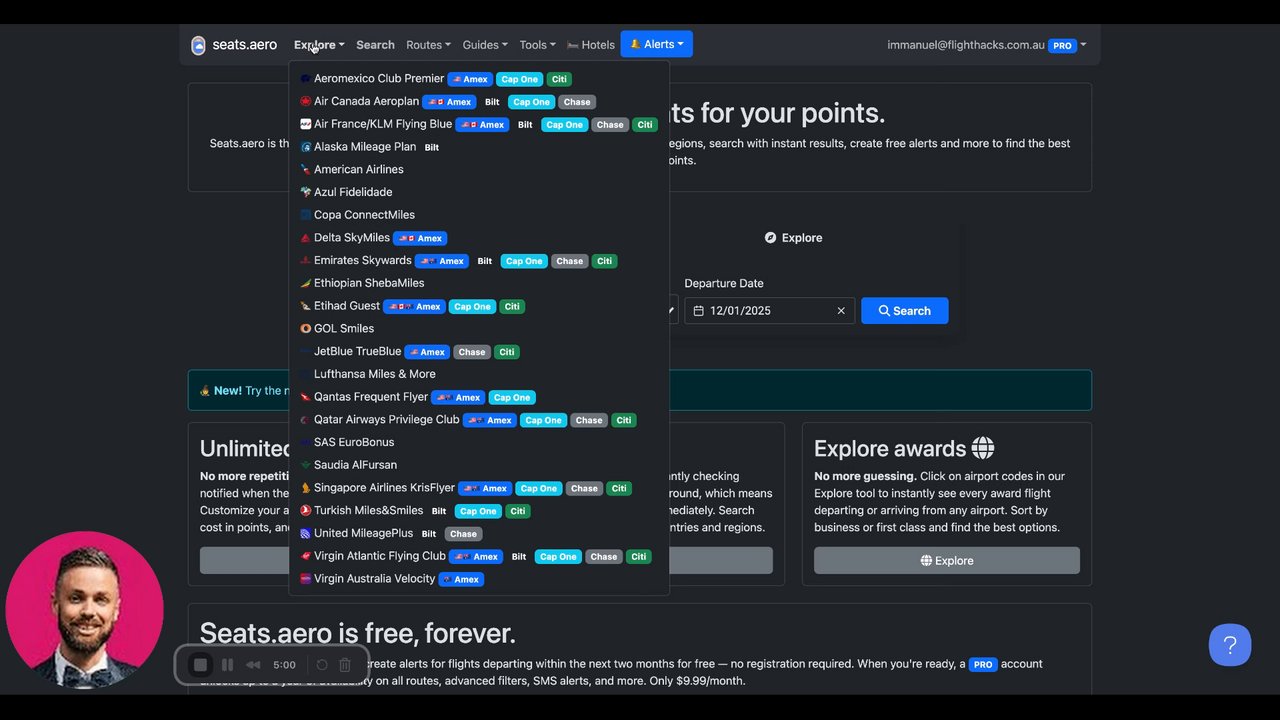Click the PRO badge next to account email
The width and height of the screenshot is (1280, 720).
(x=1062, y=46)
